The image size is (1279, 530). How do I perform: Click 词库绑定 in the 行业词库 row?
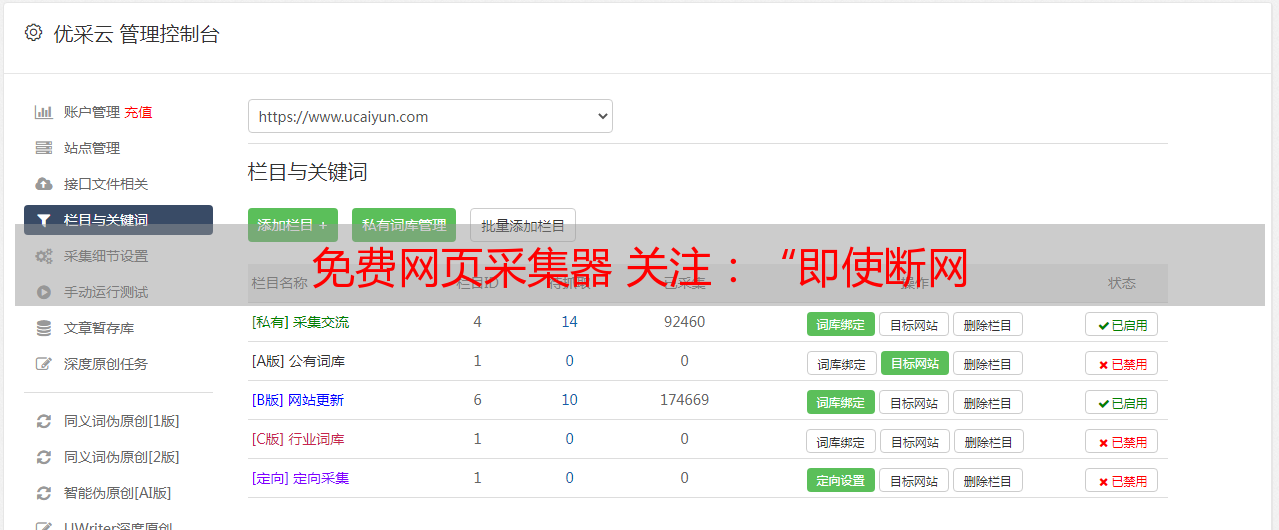click(841, 441)
